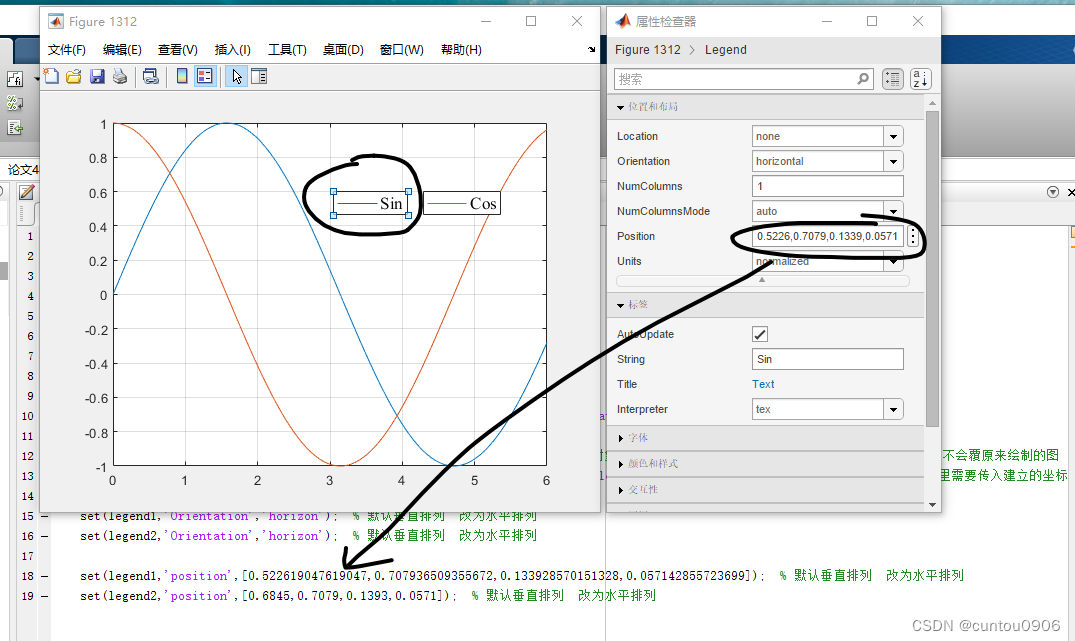Open the 帮助(H) menu
The height and width of the screenshot is (641, 1075).
(x=461, y=50)
